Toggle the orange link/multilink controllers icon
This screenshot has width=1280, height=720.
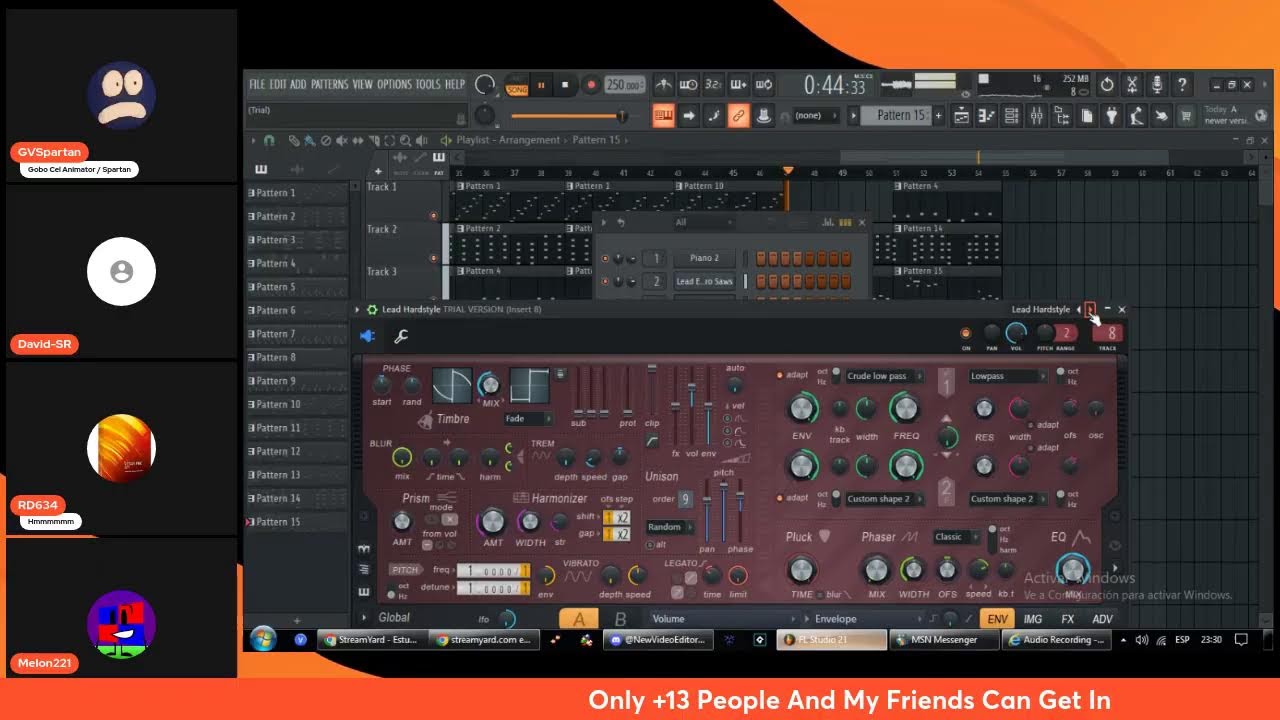738,116
